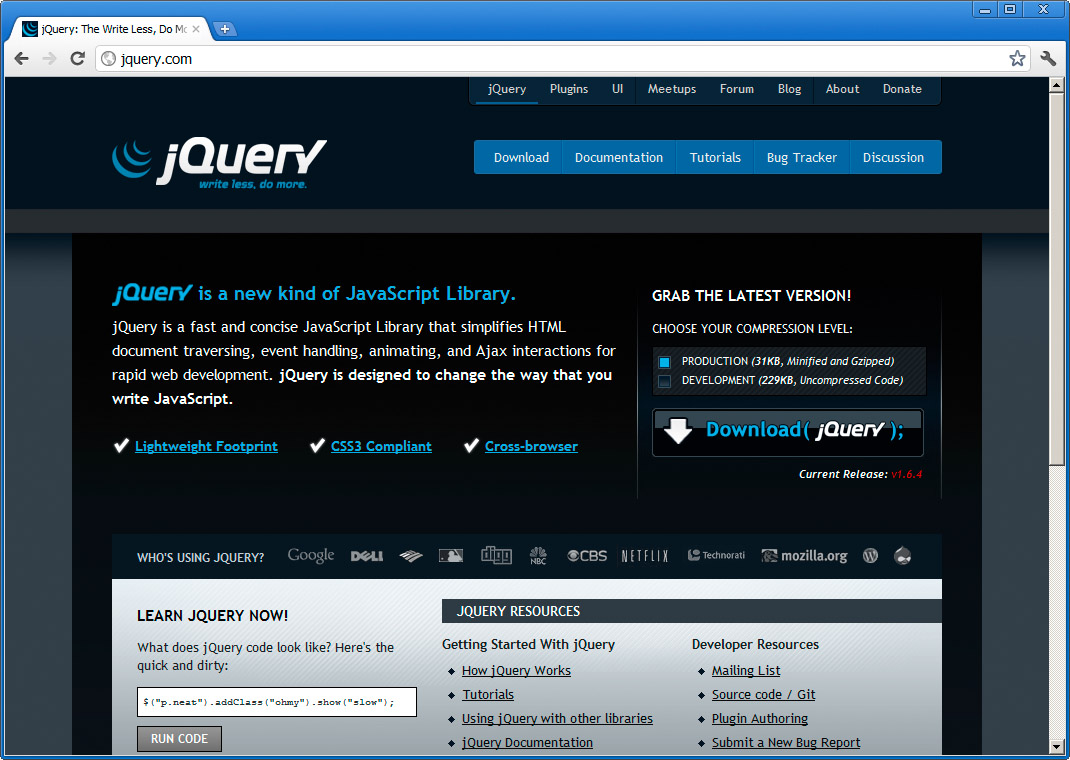Open Blog in the top navigation

[x=790, y=89]
